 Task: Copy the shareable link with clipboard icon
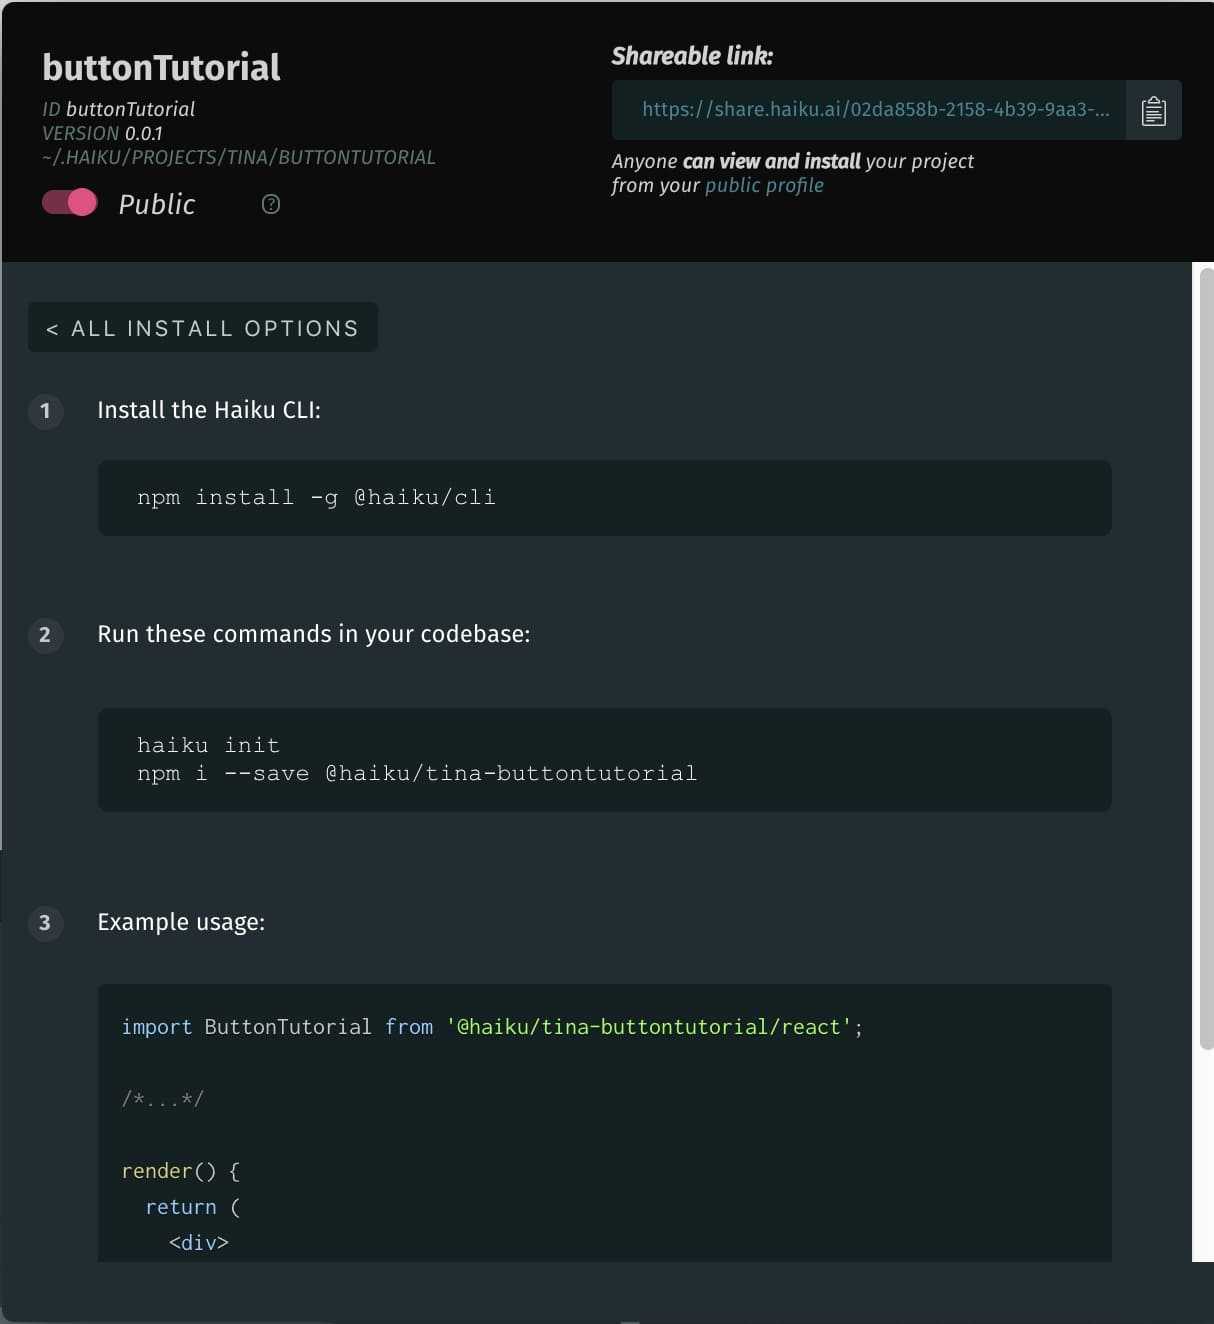click(1153, 110)
